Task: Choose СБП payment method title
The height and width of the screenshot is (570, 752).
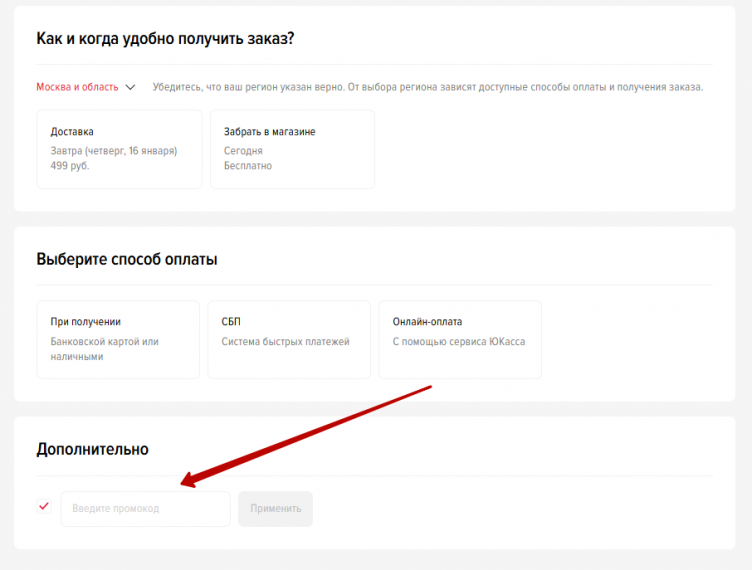Action: point(231,322)
